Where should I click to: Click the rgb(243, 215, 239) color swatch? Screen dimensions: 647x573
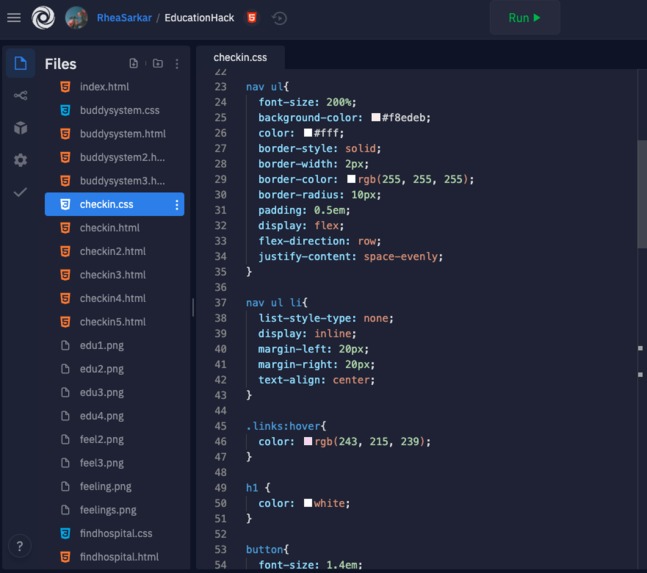coord(308,441)
